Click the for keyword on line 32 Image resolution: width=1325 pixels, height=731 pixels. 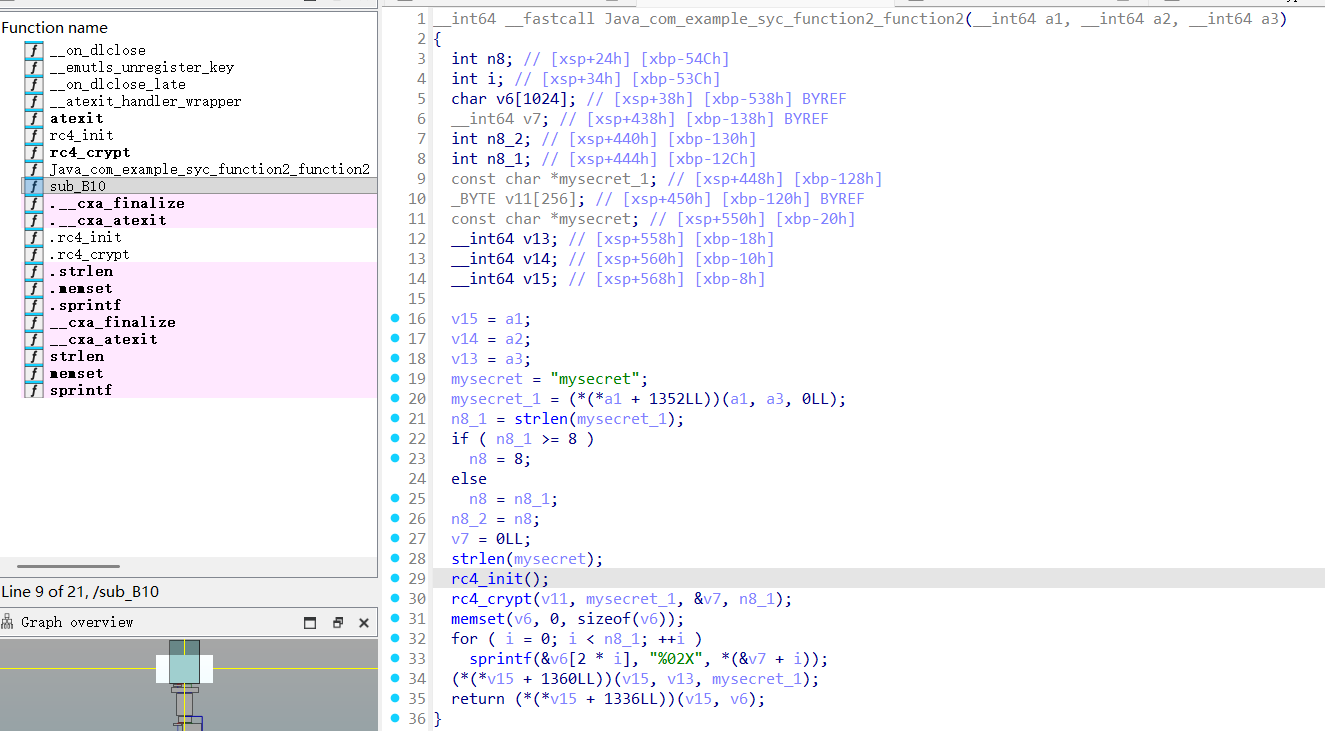[465, 639]
